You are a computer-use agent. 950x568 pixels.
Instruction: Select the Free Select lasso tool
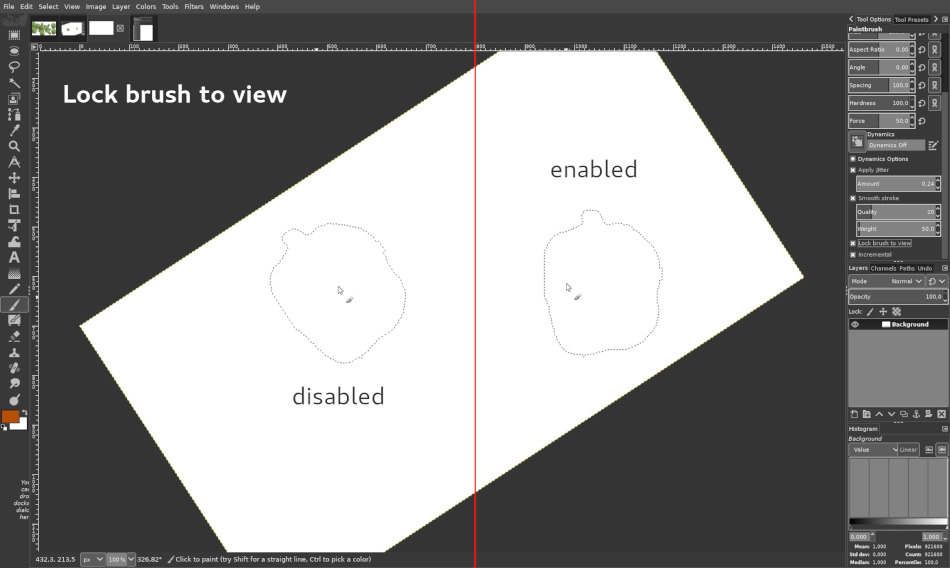point(14,67)
